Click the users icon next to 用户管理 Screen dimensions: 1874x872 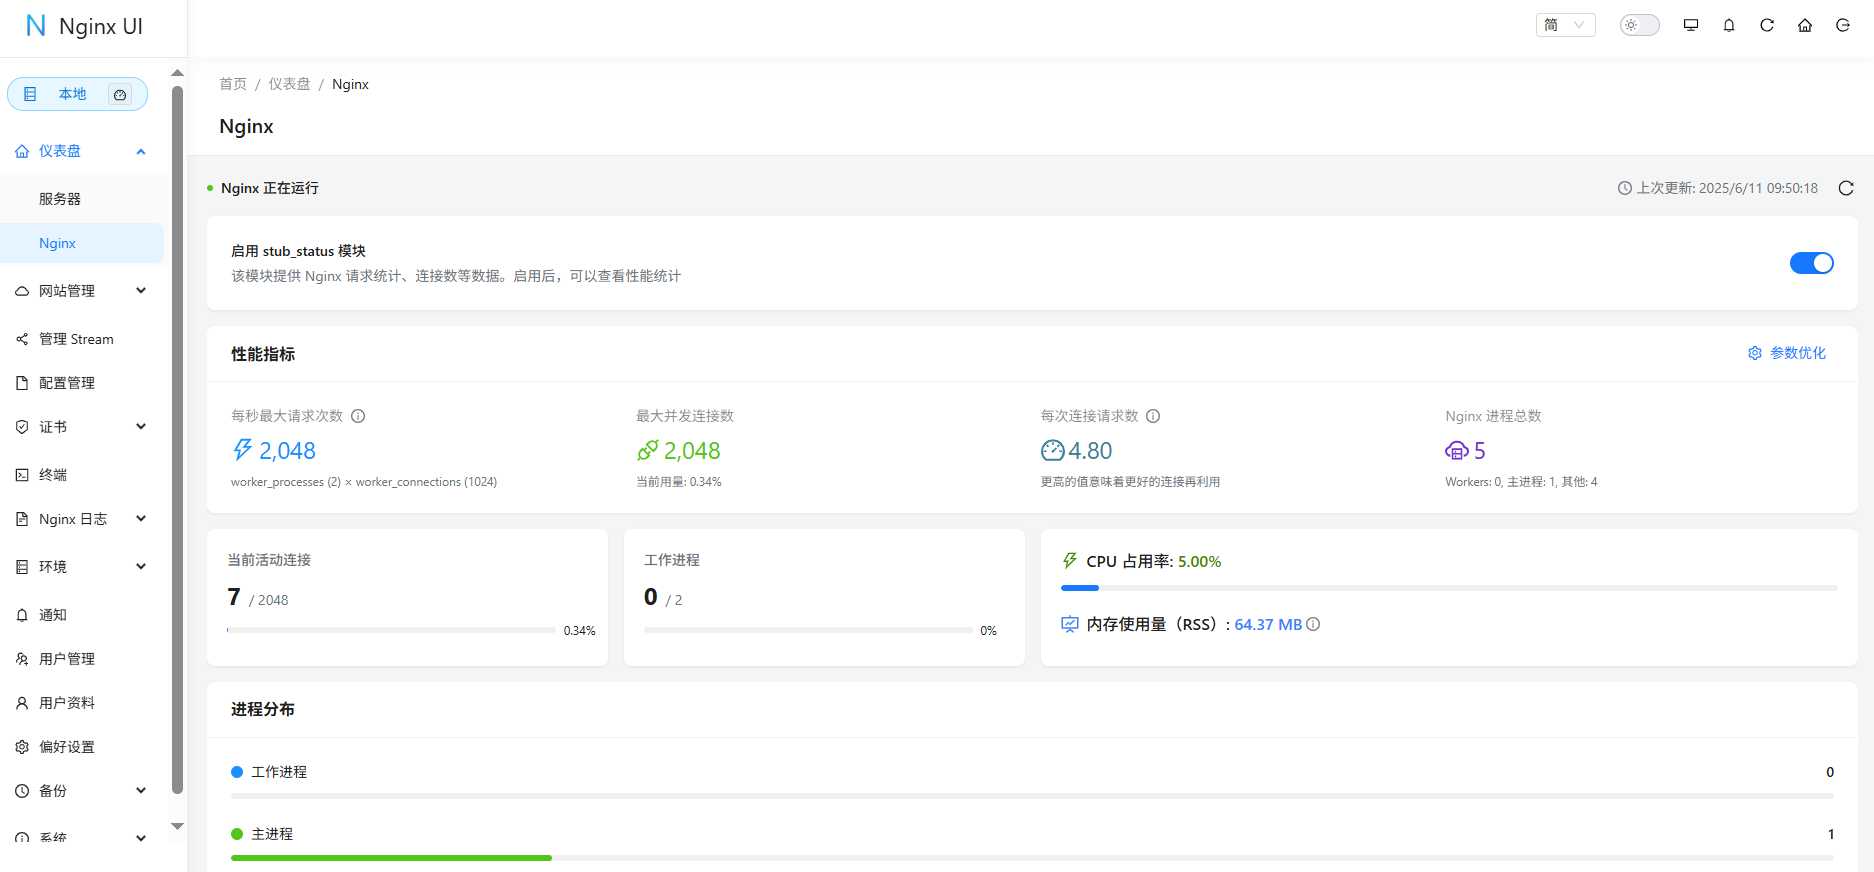coord(22,659)
